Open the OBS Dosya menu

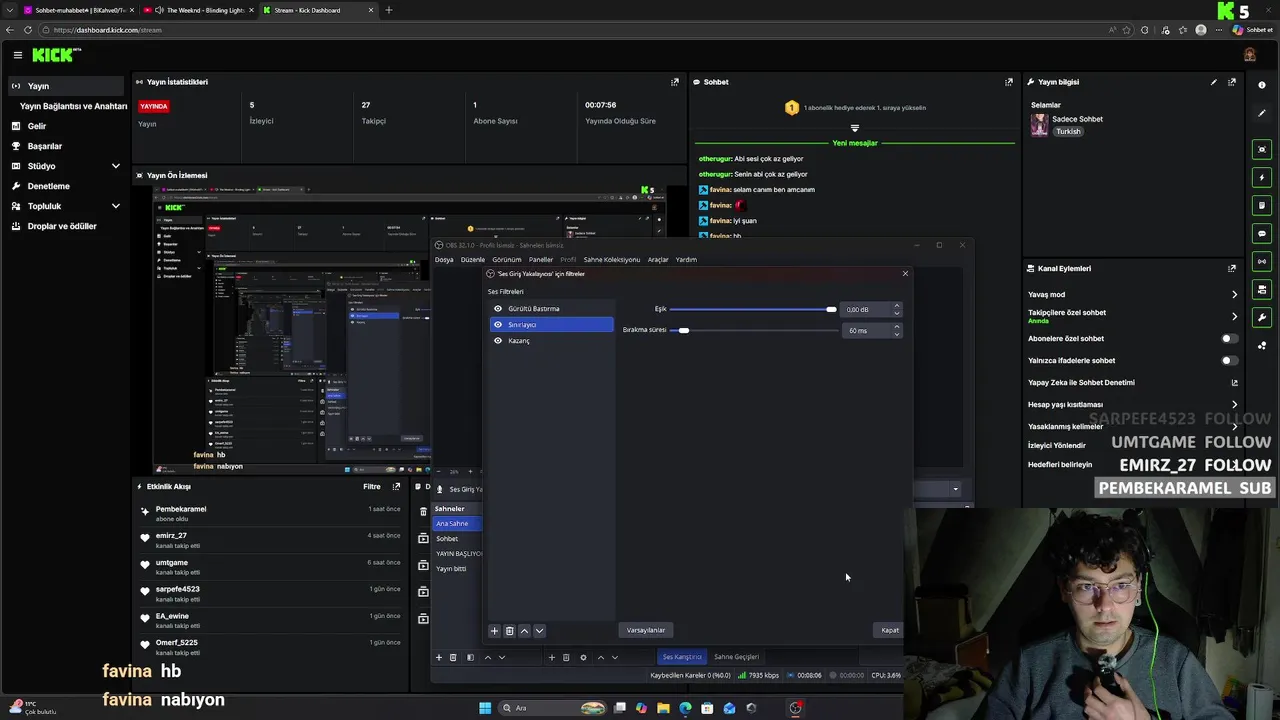point(444,259)
